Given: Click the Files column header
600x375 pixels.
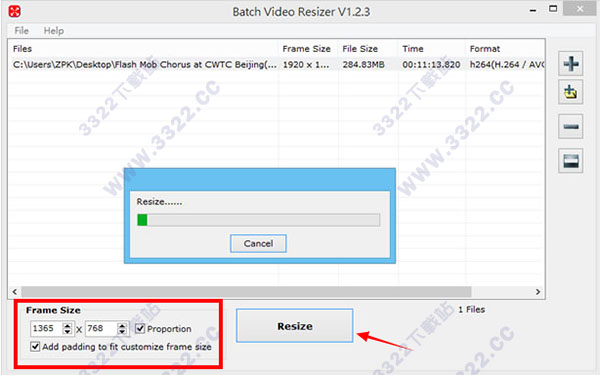Looking at the screenshot, I should pyautogui.click(x=22, y=49).
